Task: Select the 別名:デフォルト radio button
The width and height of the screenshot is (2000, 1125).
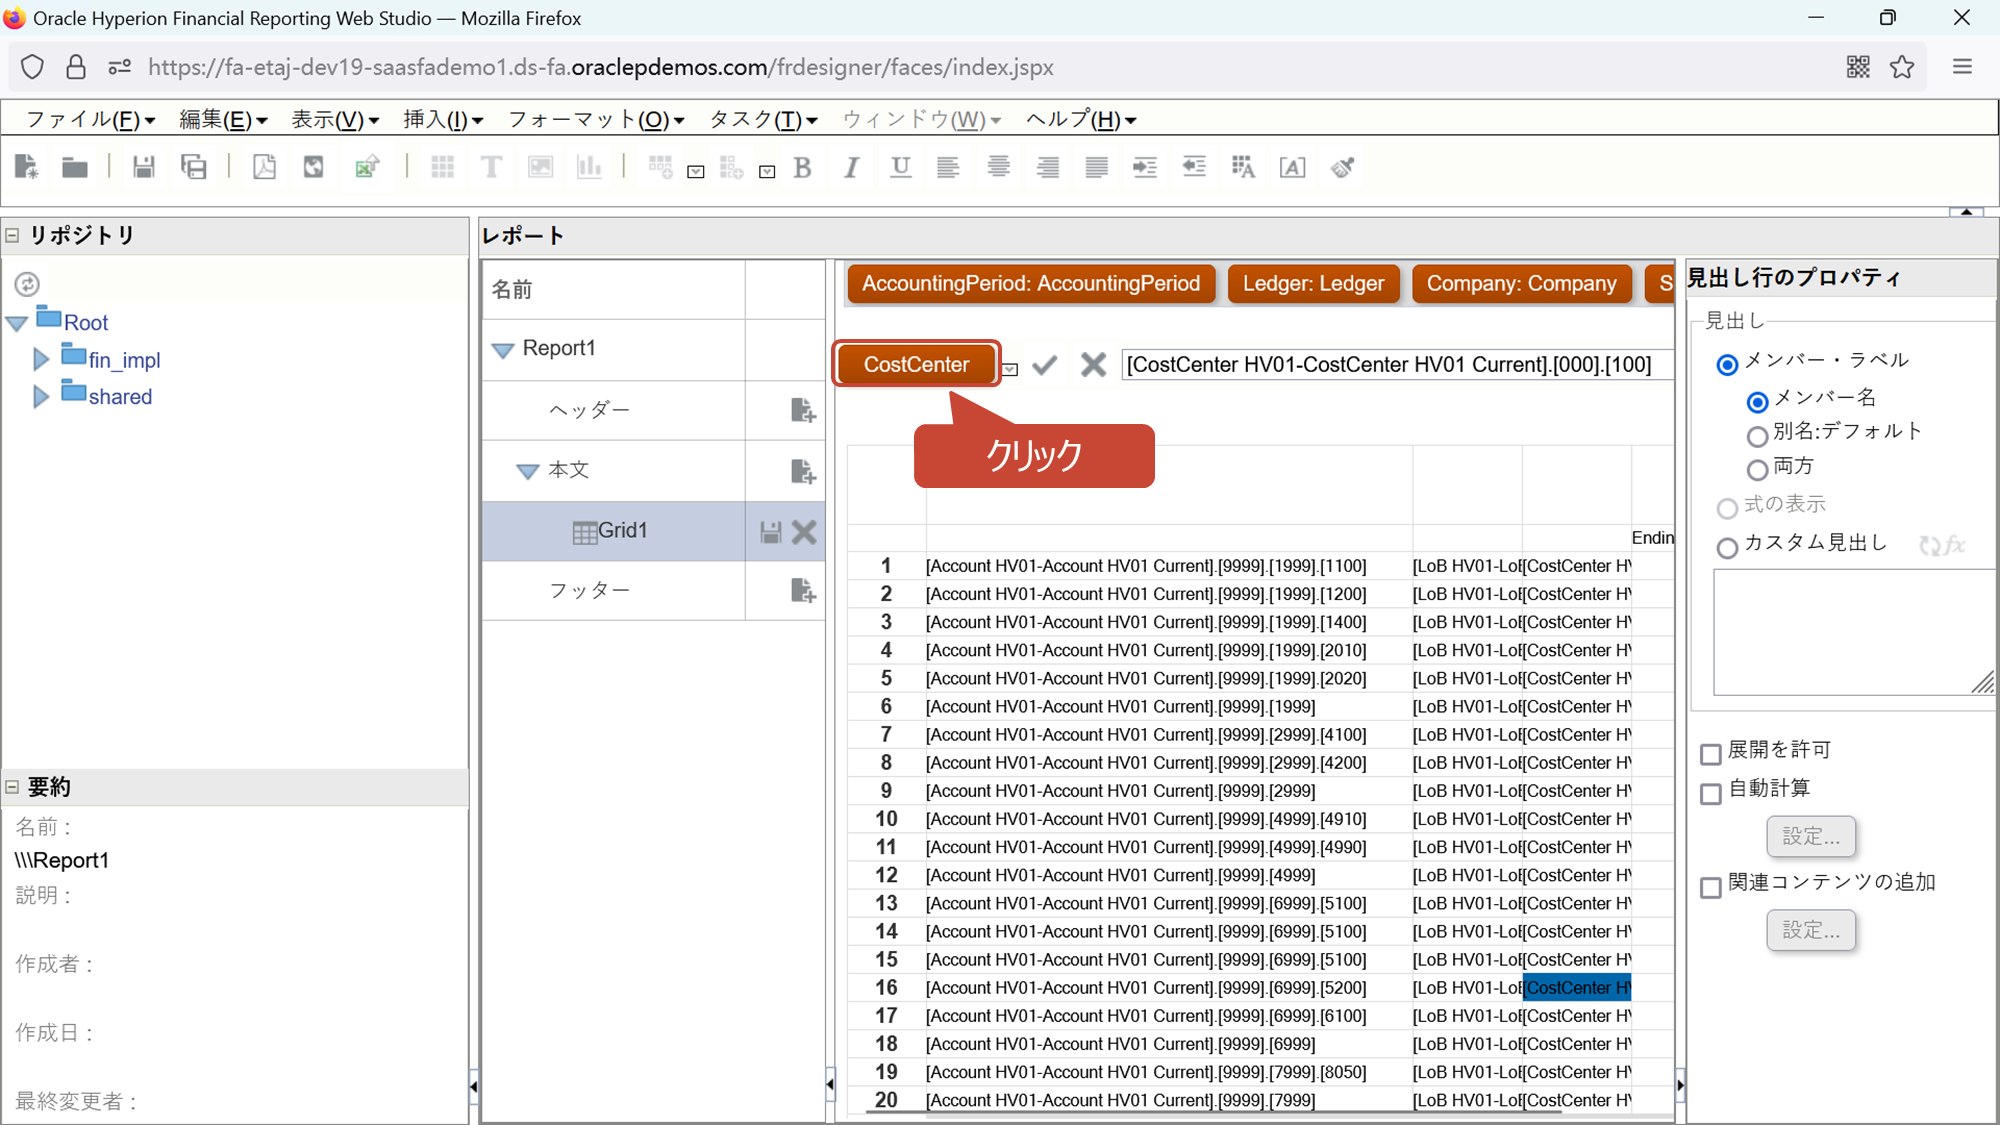Action: [1757, 436]
